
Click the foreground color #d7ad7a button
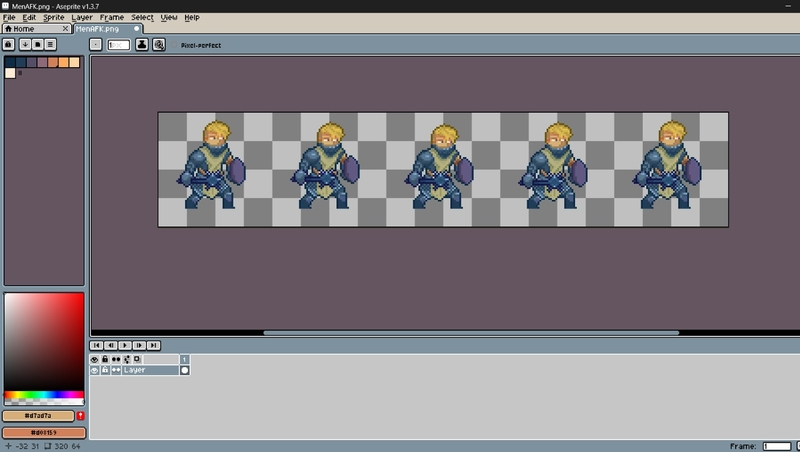pos(38,415)
